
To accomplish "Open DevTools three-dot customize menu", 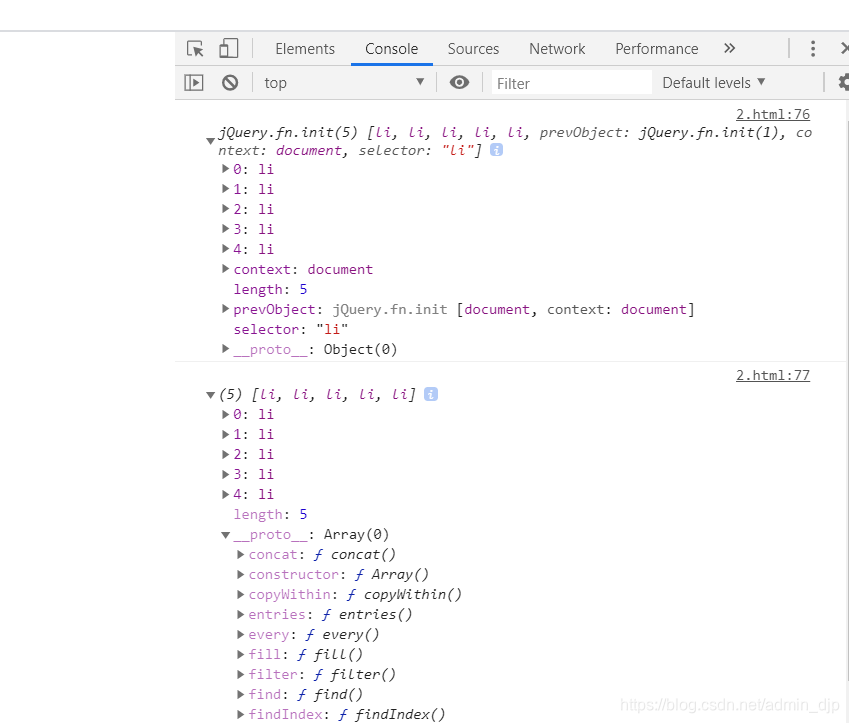I will tap(813, 49).
